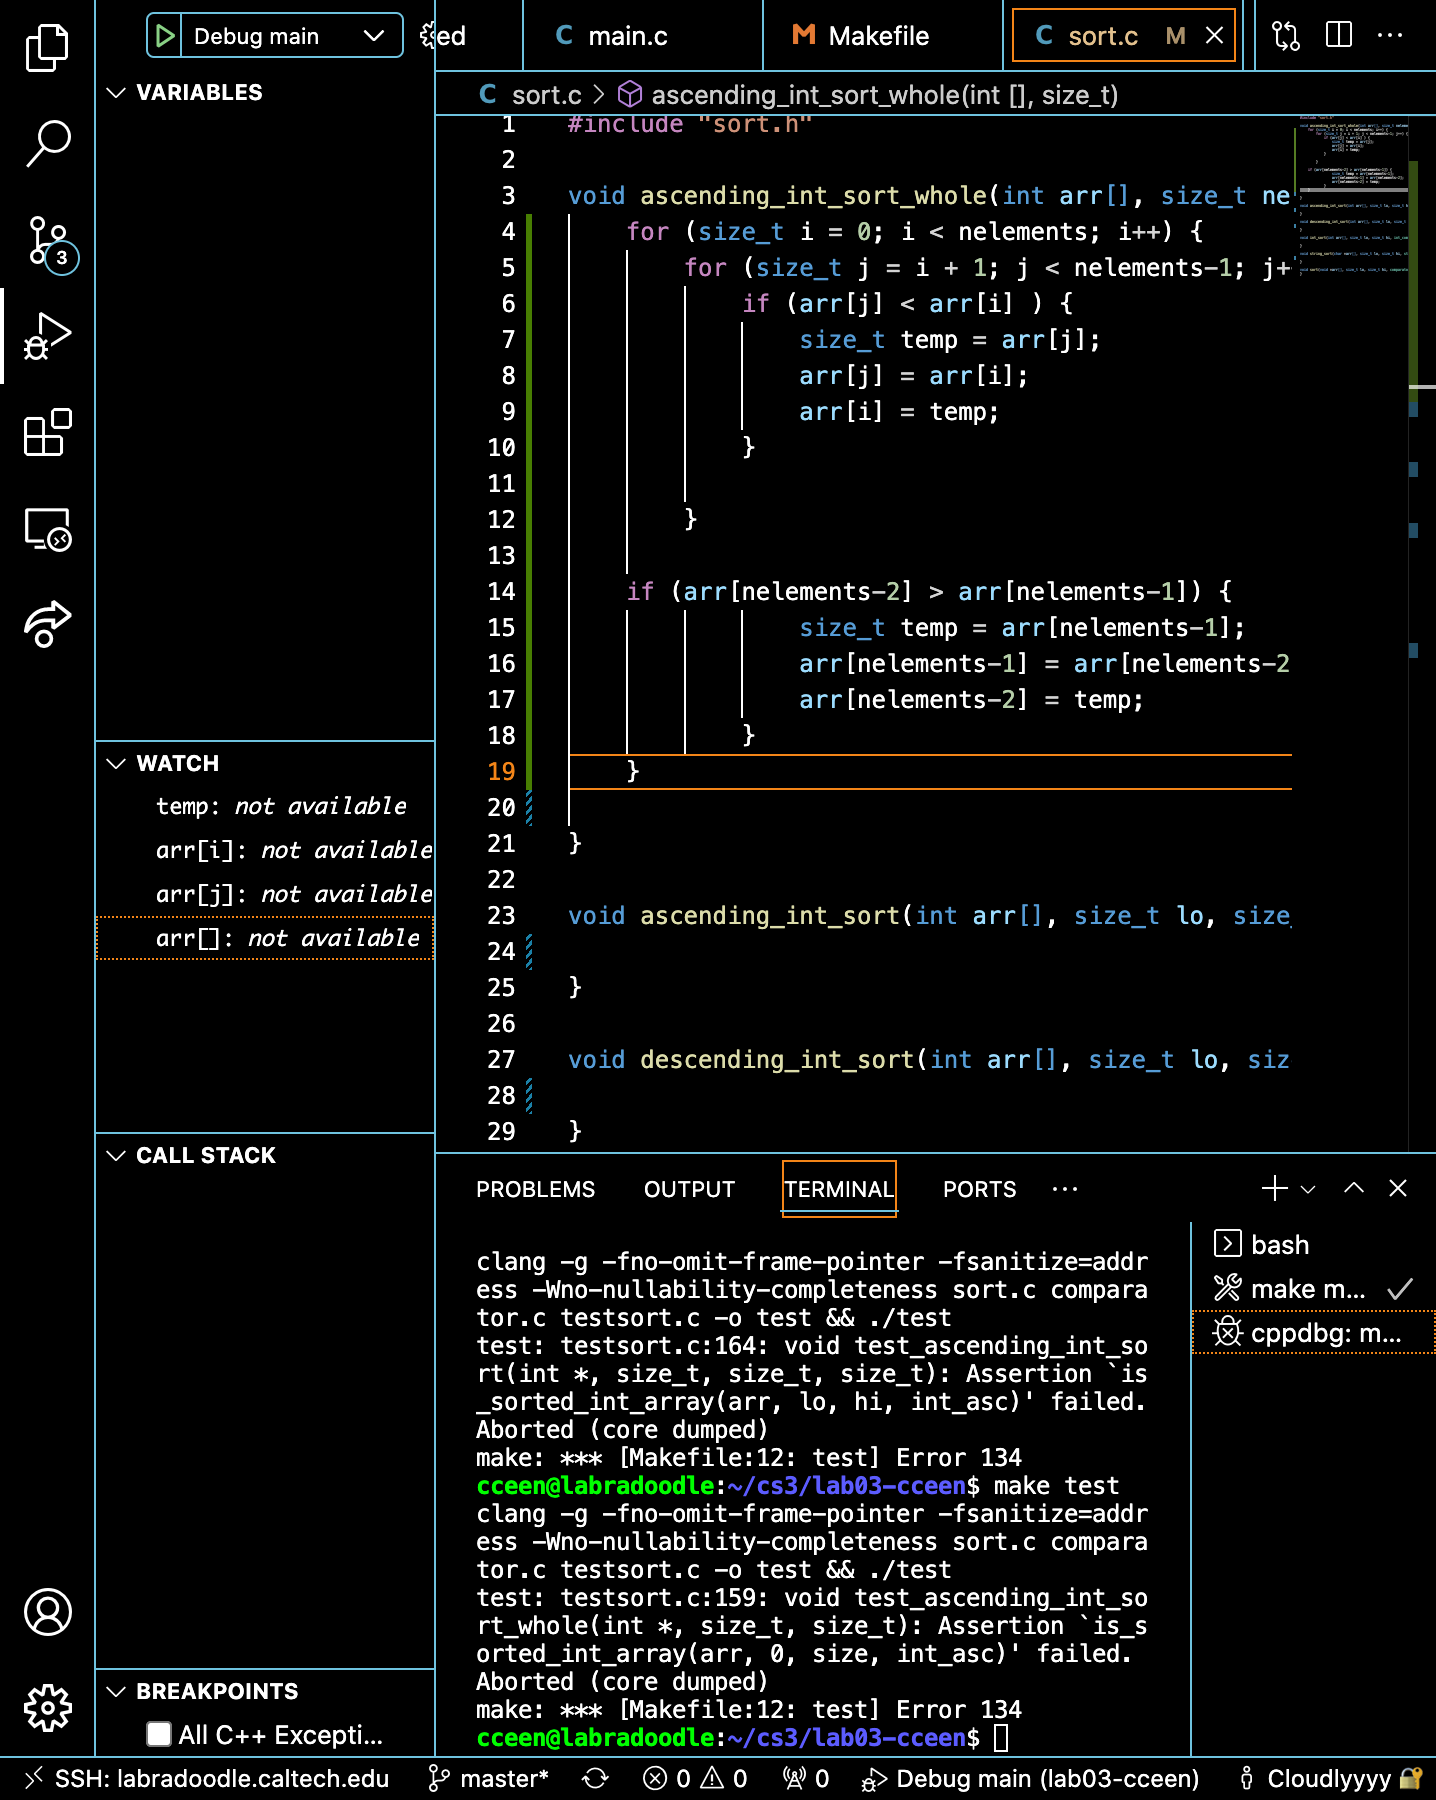Collapse the WATCH section
This screenshot has height=1800, width=1436.
[117, 764]
